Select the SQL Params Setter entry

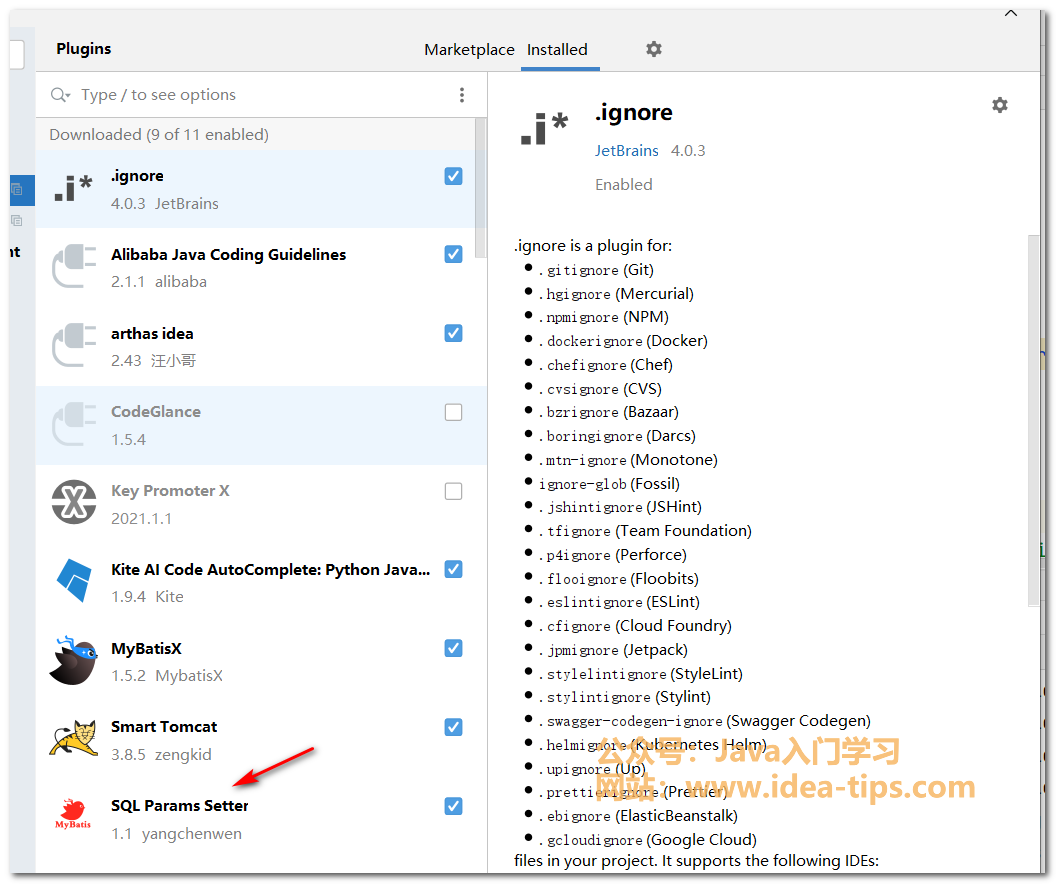click(x=261, y=819)
